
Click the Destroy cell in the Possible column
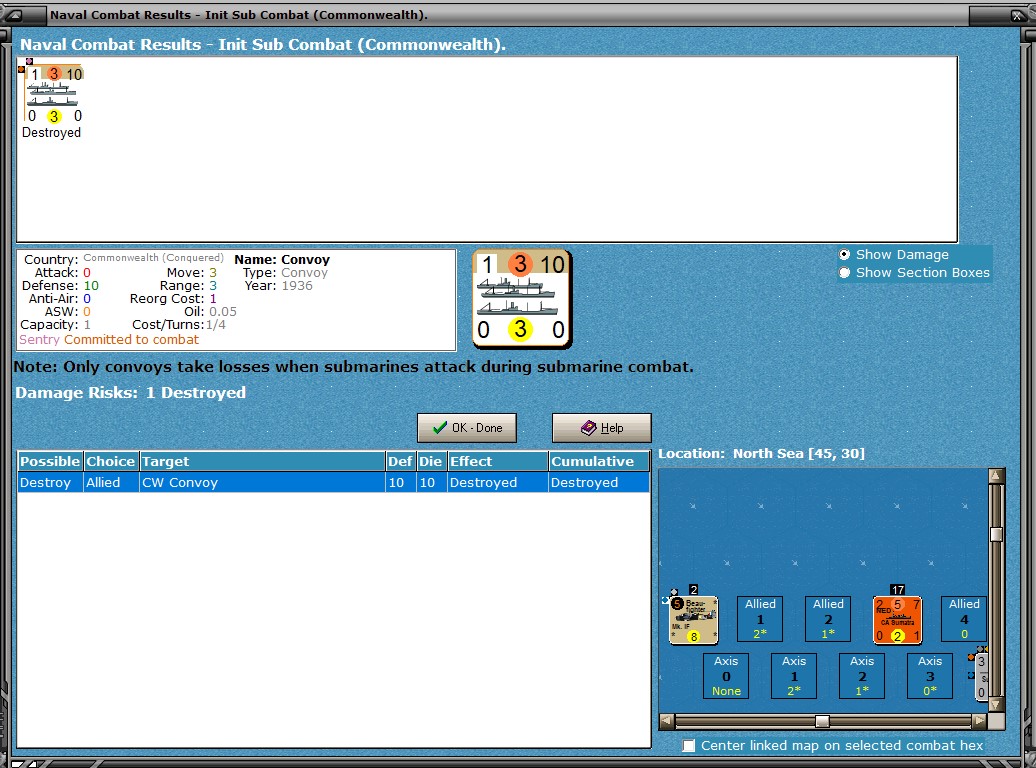coord(50,482)
